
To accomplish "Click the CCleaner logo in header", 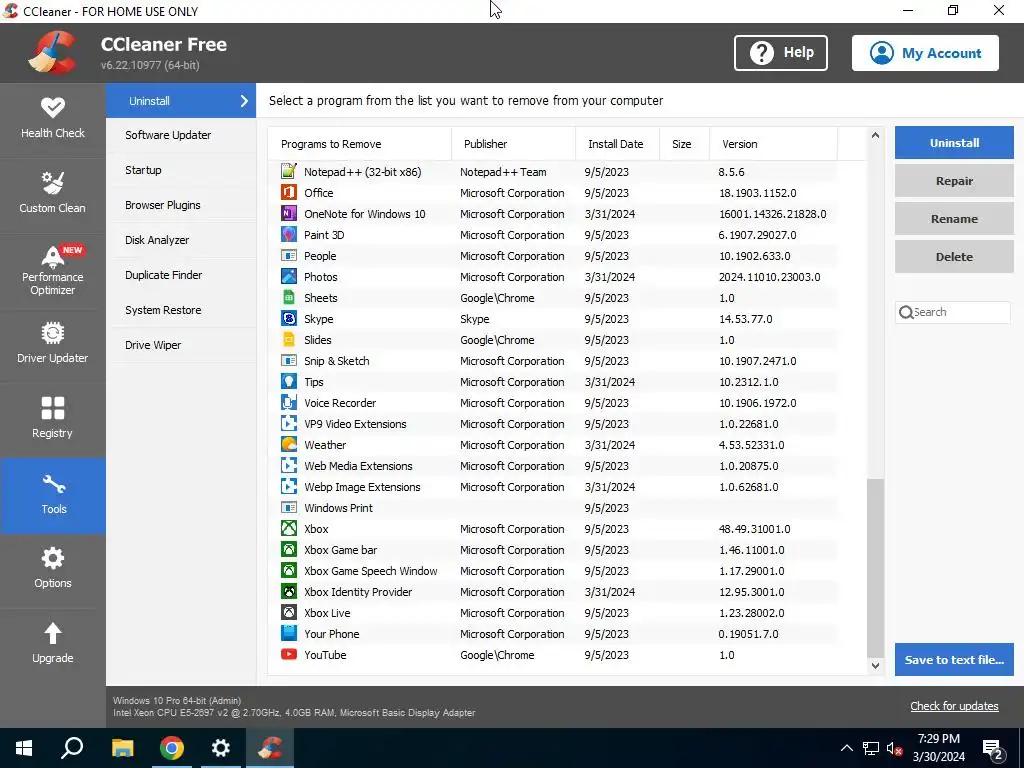I will click(x=52, y=52).
